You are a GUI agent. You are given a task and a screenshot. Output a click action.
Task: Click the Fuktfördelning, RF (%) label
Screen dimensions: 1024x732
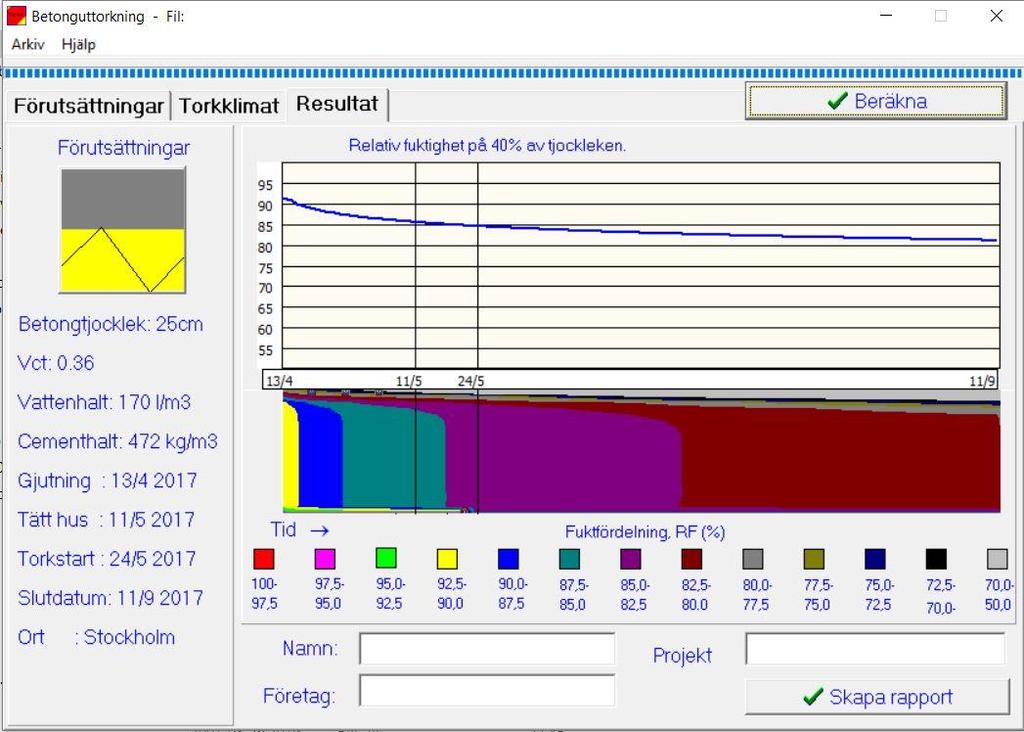645,532
